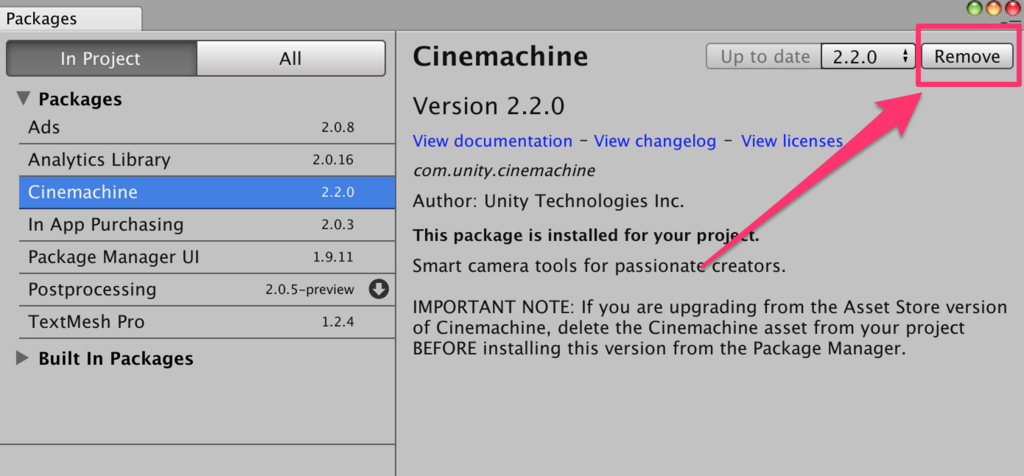Select the Postprocessing package

[207, 289]
